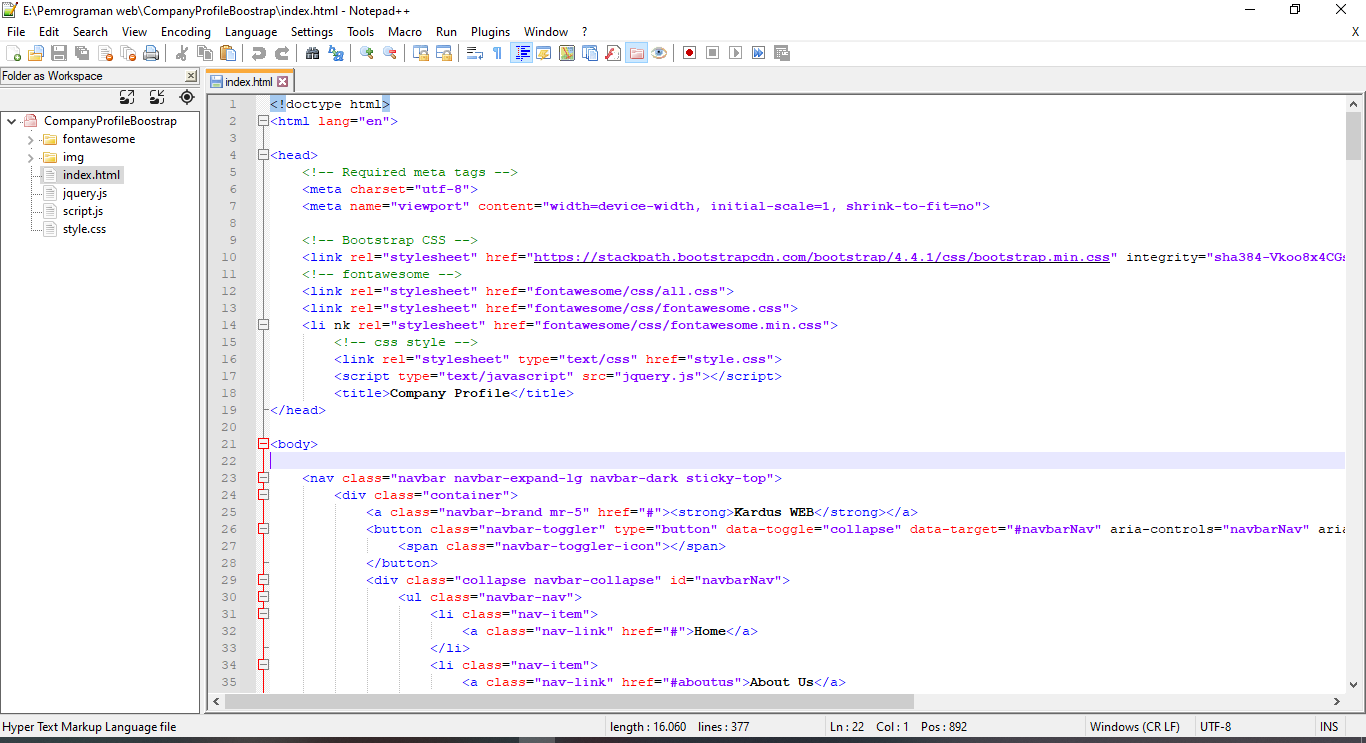Toggle Show All Characters display
Viewport: 1366px width, 743px height.
(495, 52)
